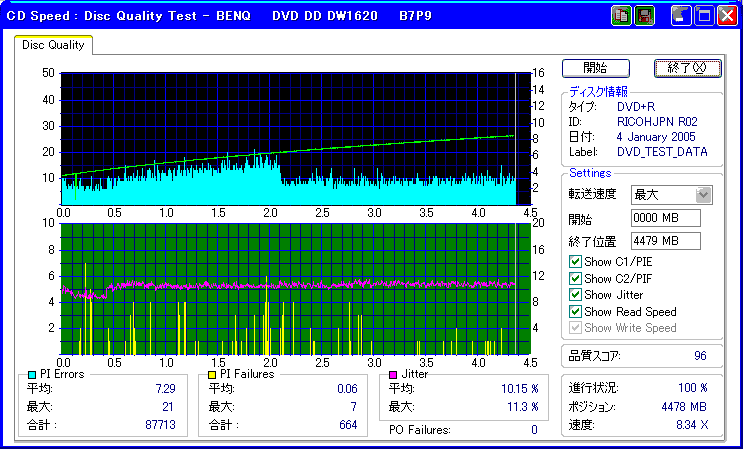Click progress value 100 %
The width and height of the screenshot is (743, 449).
[693, 388]
